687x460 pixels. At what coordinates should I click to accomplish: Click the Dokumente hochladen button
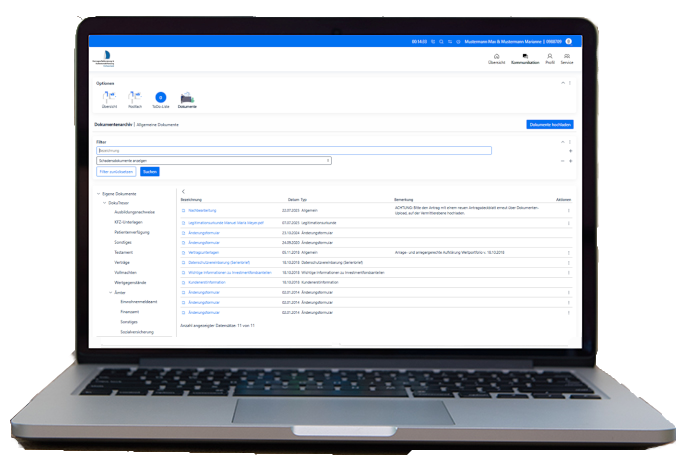point(550,125)
